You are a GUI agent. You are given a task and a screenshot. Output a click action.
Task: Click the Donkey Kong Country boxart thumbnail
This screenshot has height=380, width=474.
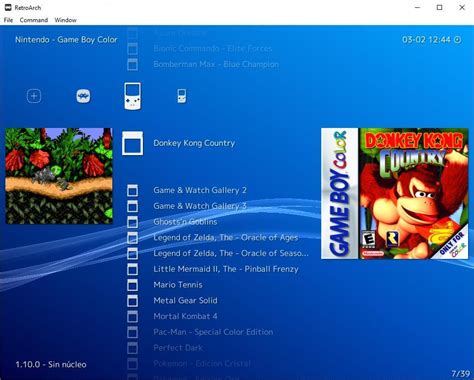[395, 193]
